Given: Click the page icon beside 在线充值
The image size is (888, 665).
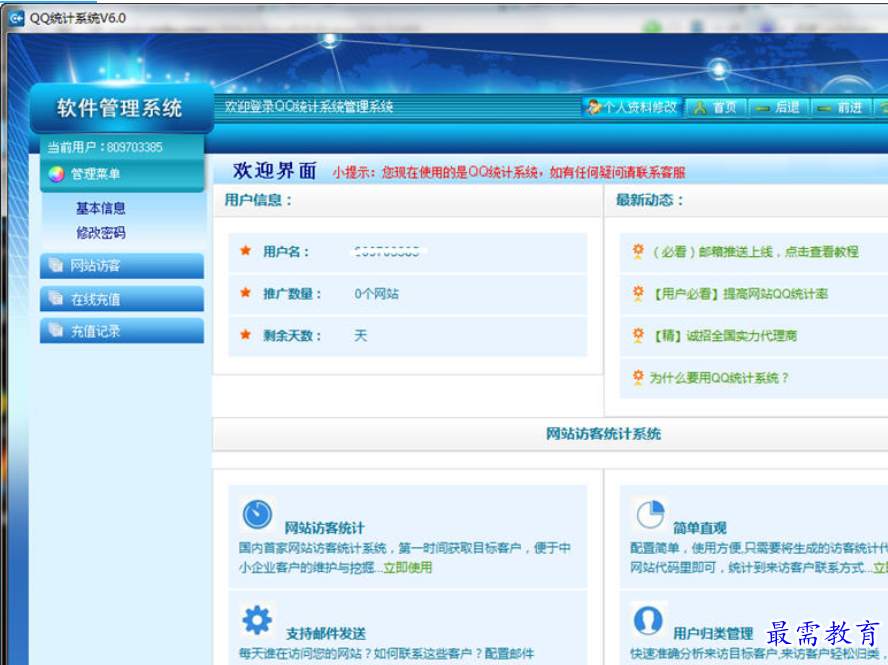Looking at the screenshot, I should (x=56, y=299).
